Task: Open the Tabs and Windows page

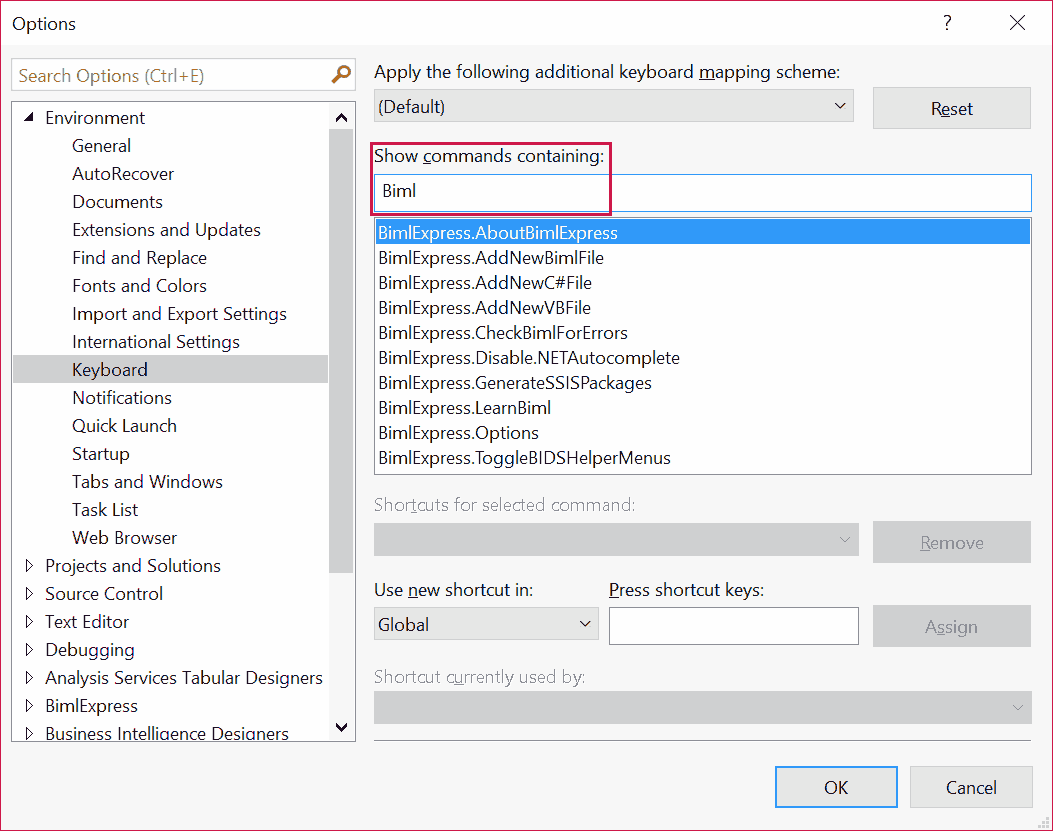Action: click(x=147, y=482)
